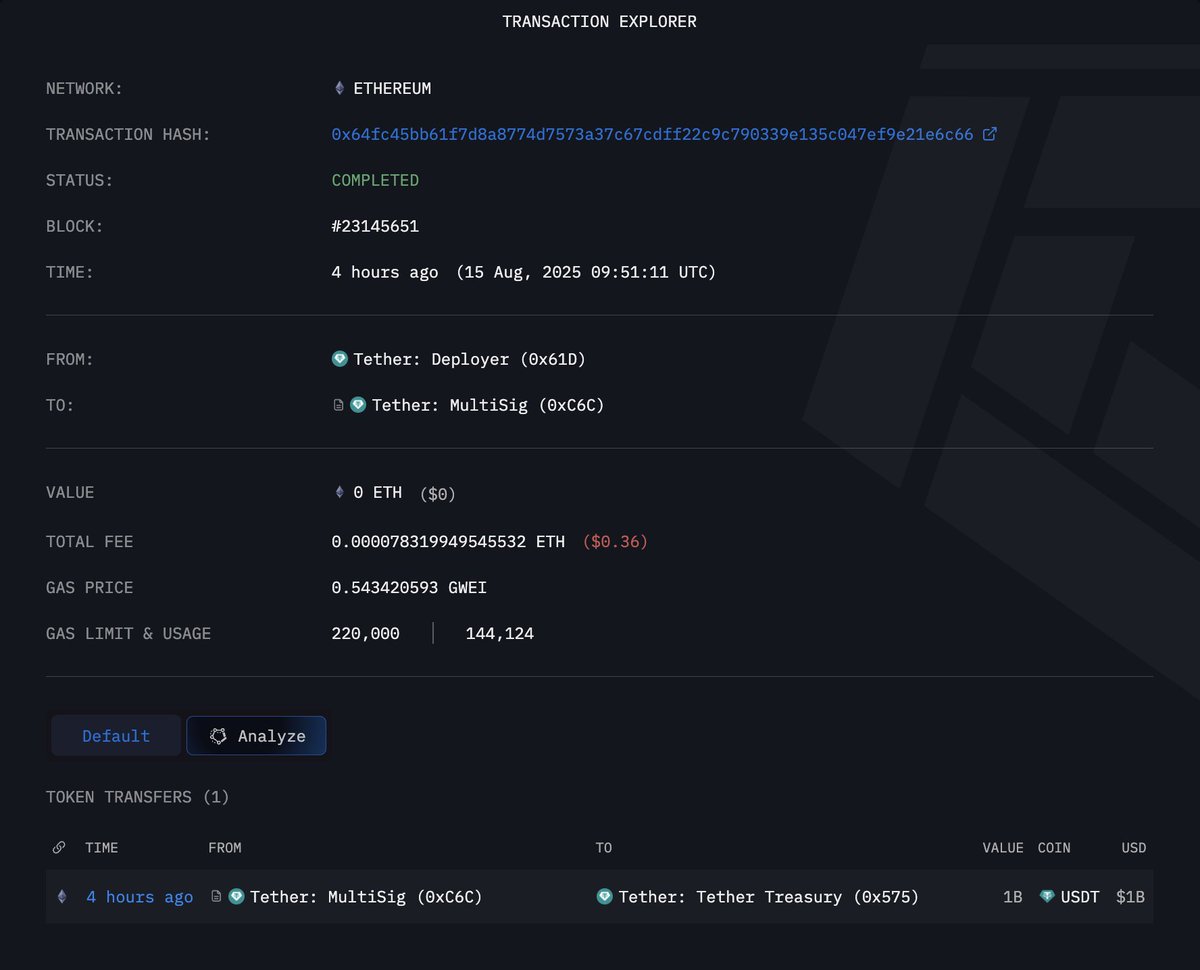Select the Default view tab
This screenshot has height=970, width=1200.
pos(116,736)
